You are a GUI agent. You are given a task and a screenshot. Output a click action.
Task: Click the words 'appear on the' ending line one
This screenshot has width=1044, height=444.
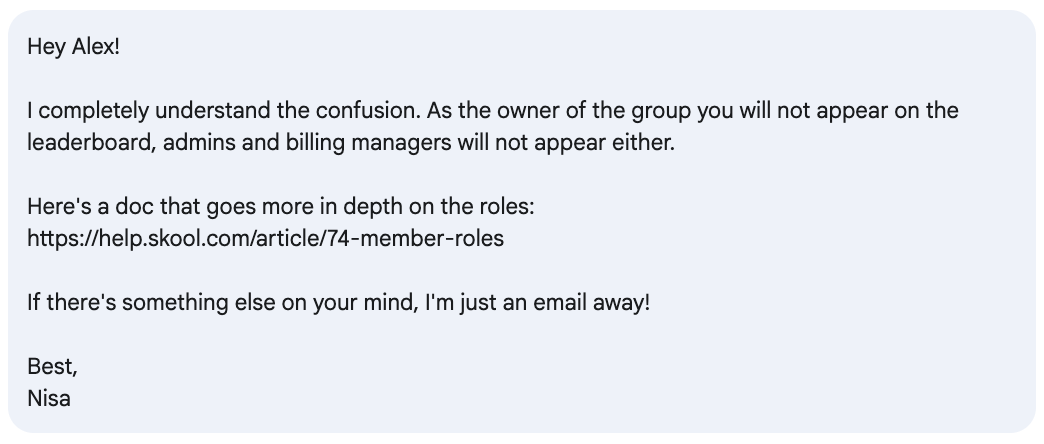tap(887, 111)
